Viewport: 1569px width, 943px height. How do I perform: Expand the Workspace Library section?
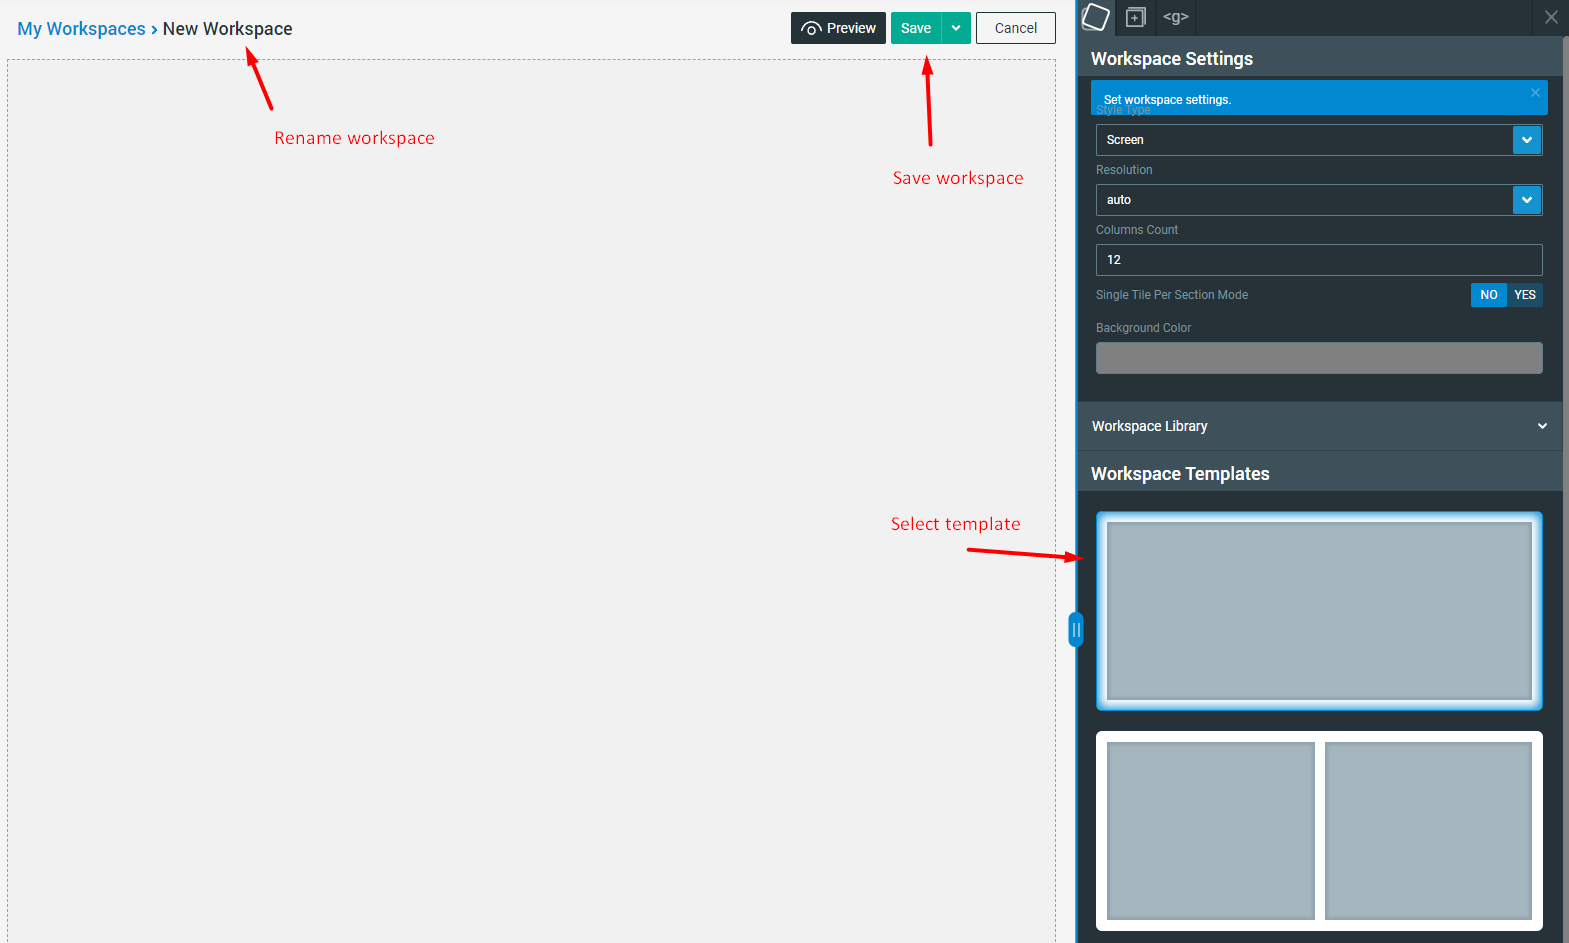click(1319, 426)
